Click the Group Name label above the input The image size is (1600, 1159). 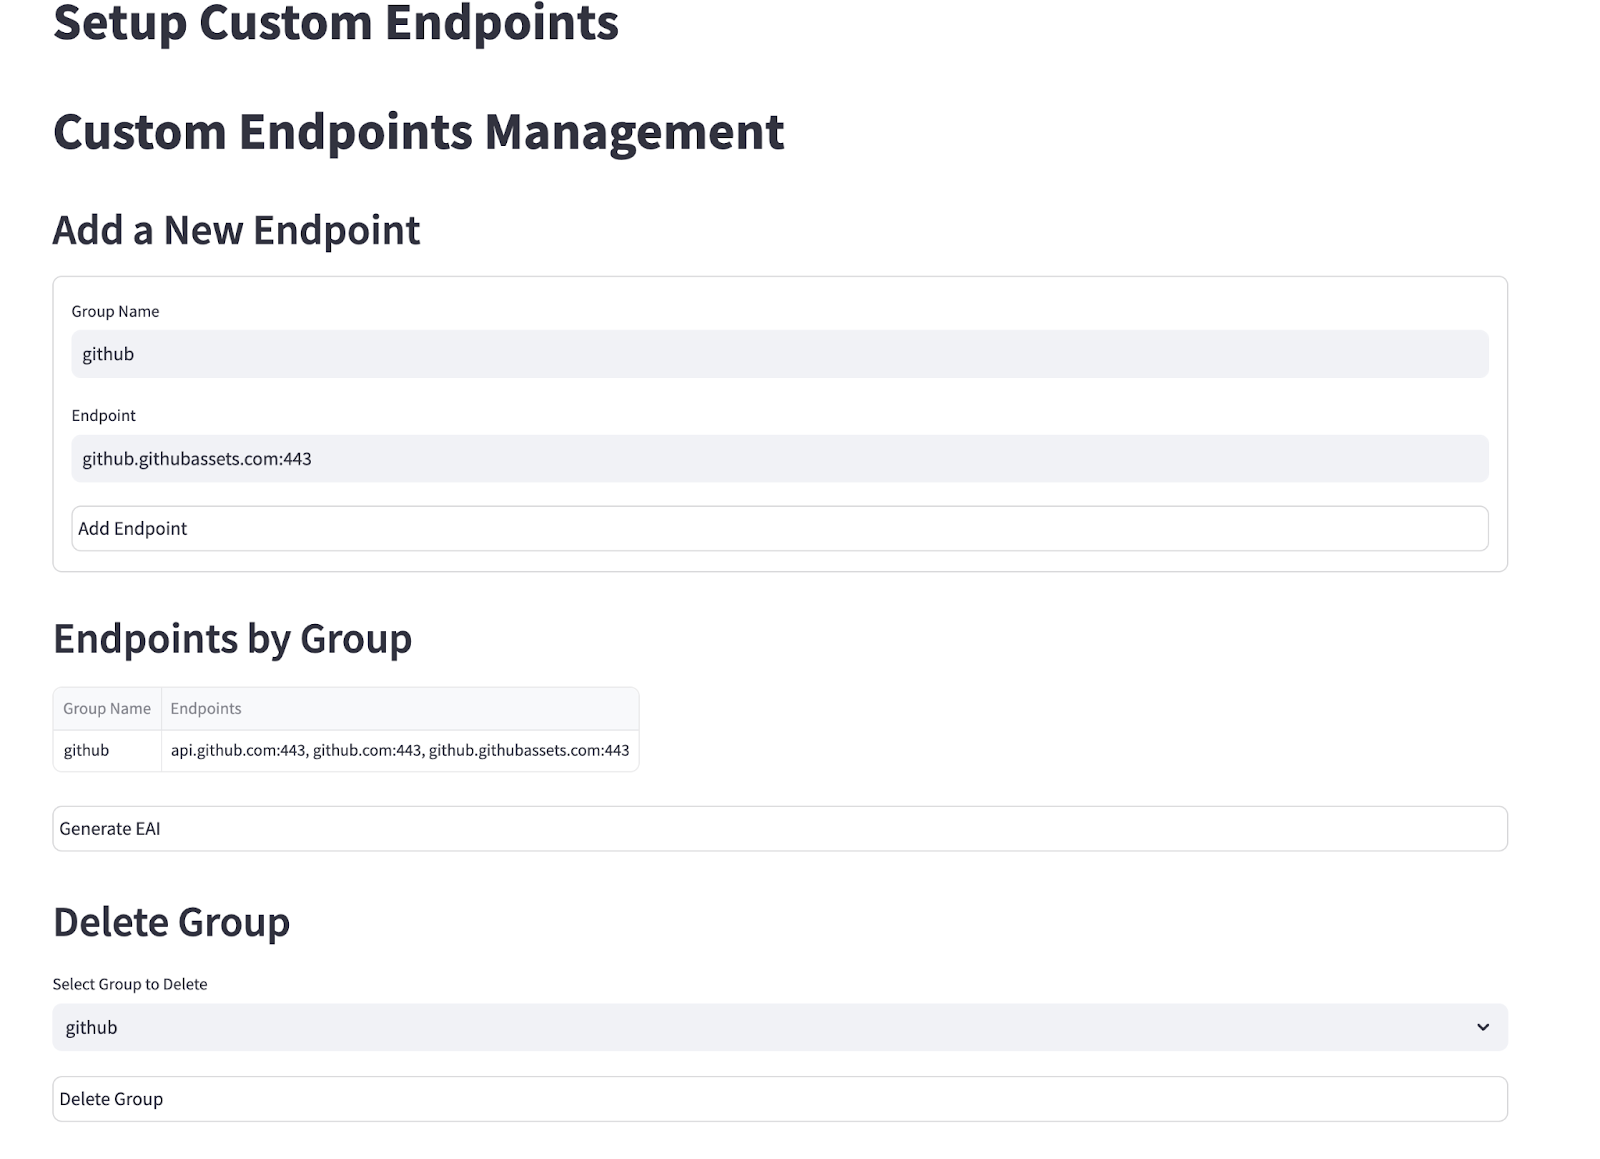115,311
